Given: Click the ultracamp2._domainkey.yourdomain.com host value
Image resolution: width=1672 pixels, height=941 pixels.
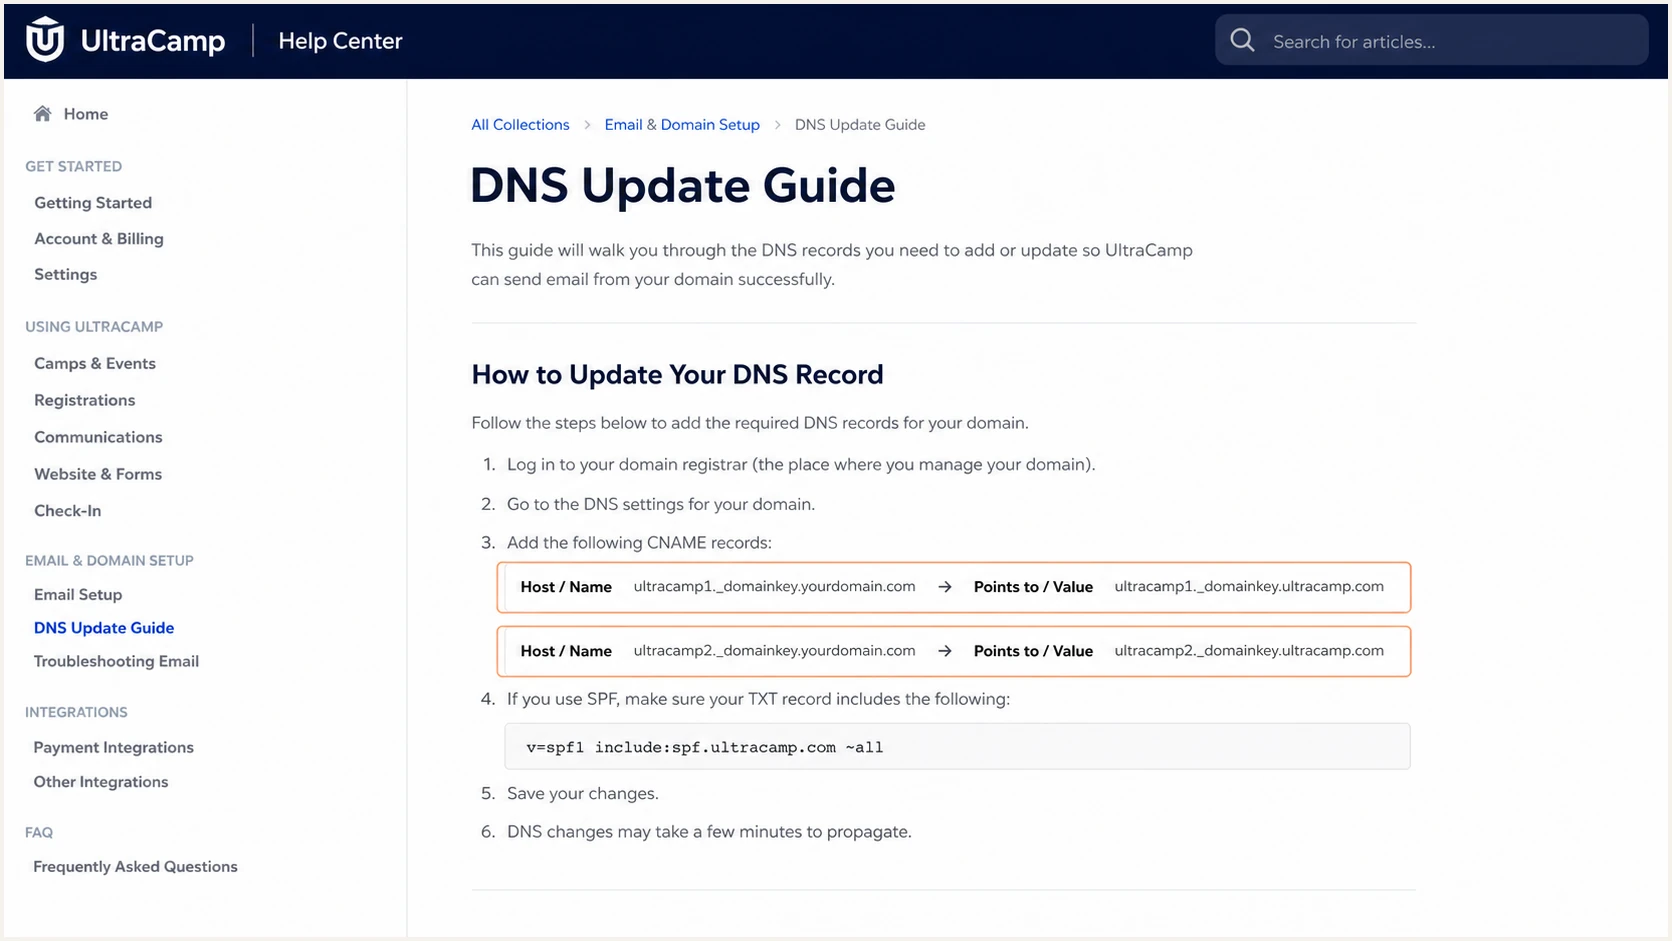Looking at the screenshot, I should pos(774,651).
